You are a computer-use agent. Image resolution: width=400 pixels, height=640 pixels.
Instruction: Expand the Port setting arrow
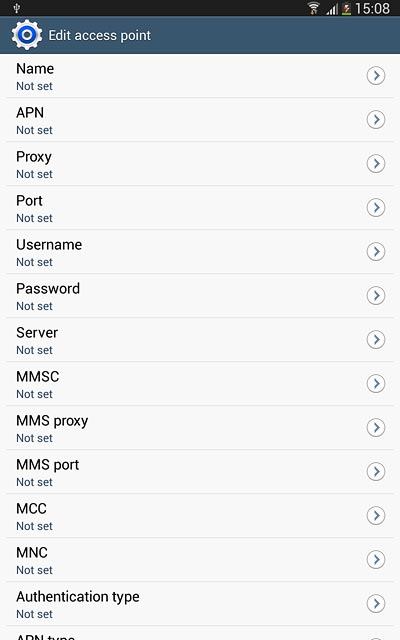[376, 208]
